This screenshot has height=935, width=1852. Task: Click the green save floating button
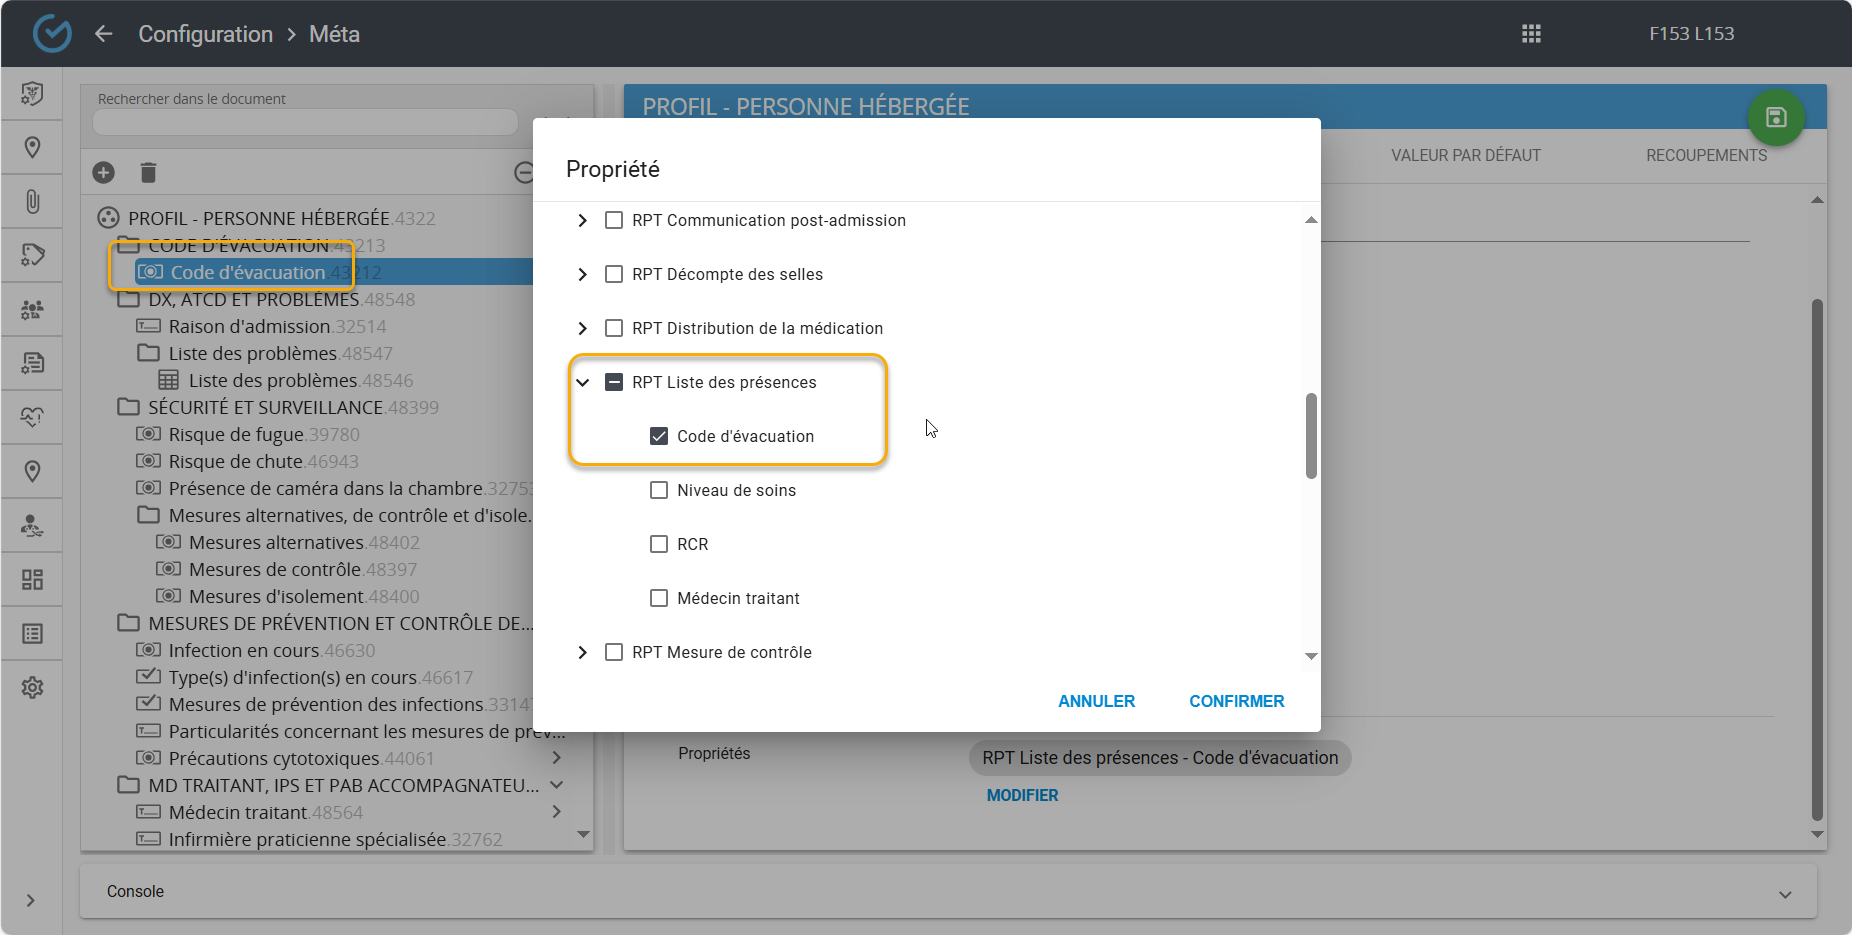click(x=1775, y=118)
